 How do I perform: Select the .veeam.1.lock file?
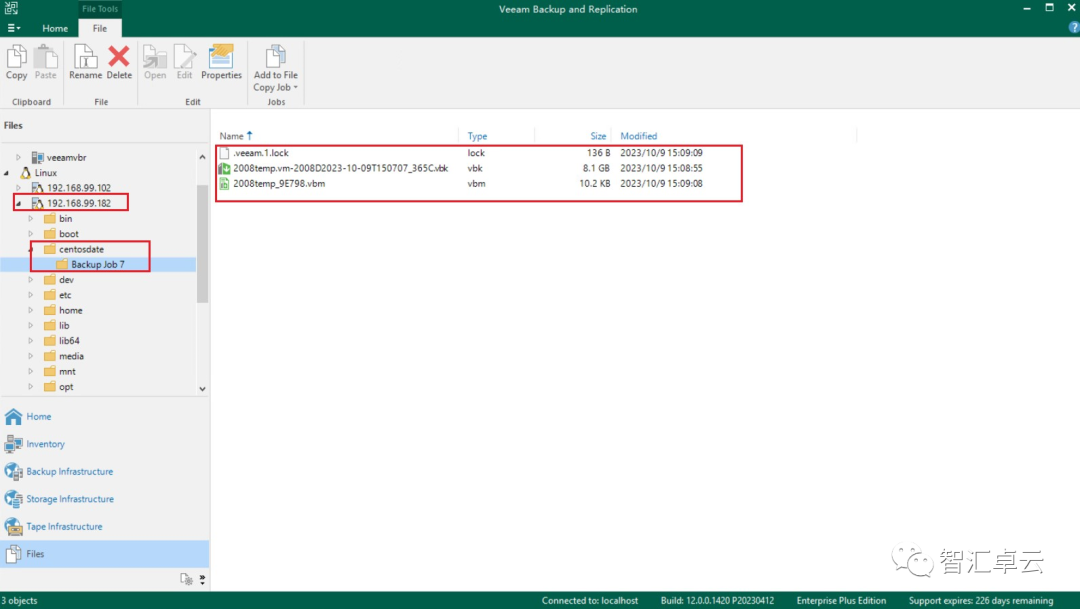click(x=260, y=153)
